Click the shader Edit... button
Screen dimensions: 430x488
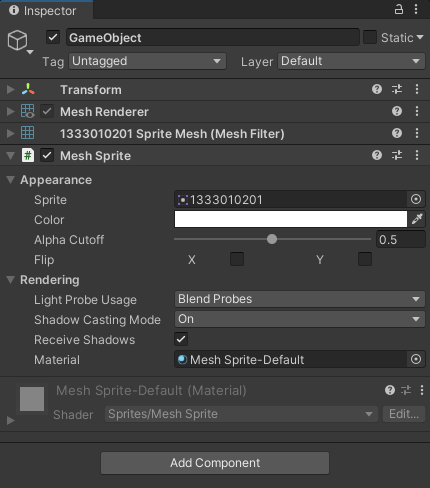point(404,414)
